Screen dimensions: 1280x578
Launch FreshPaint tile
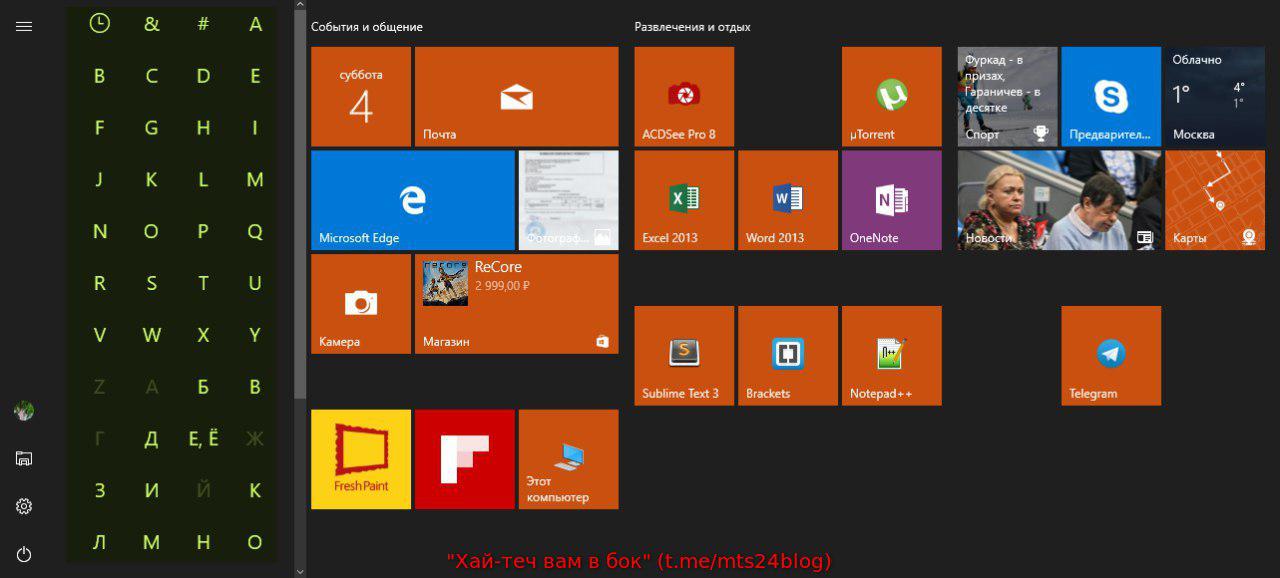[x=361, y=459]
